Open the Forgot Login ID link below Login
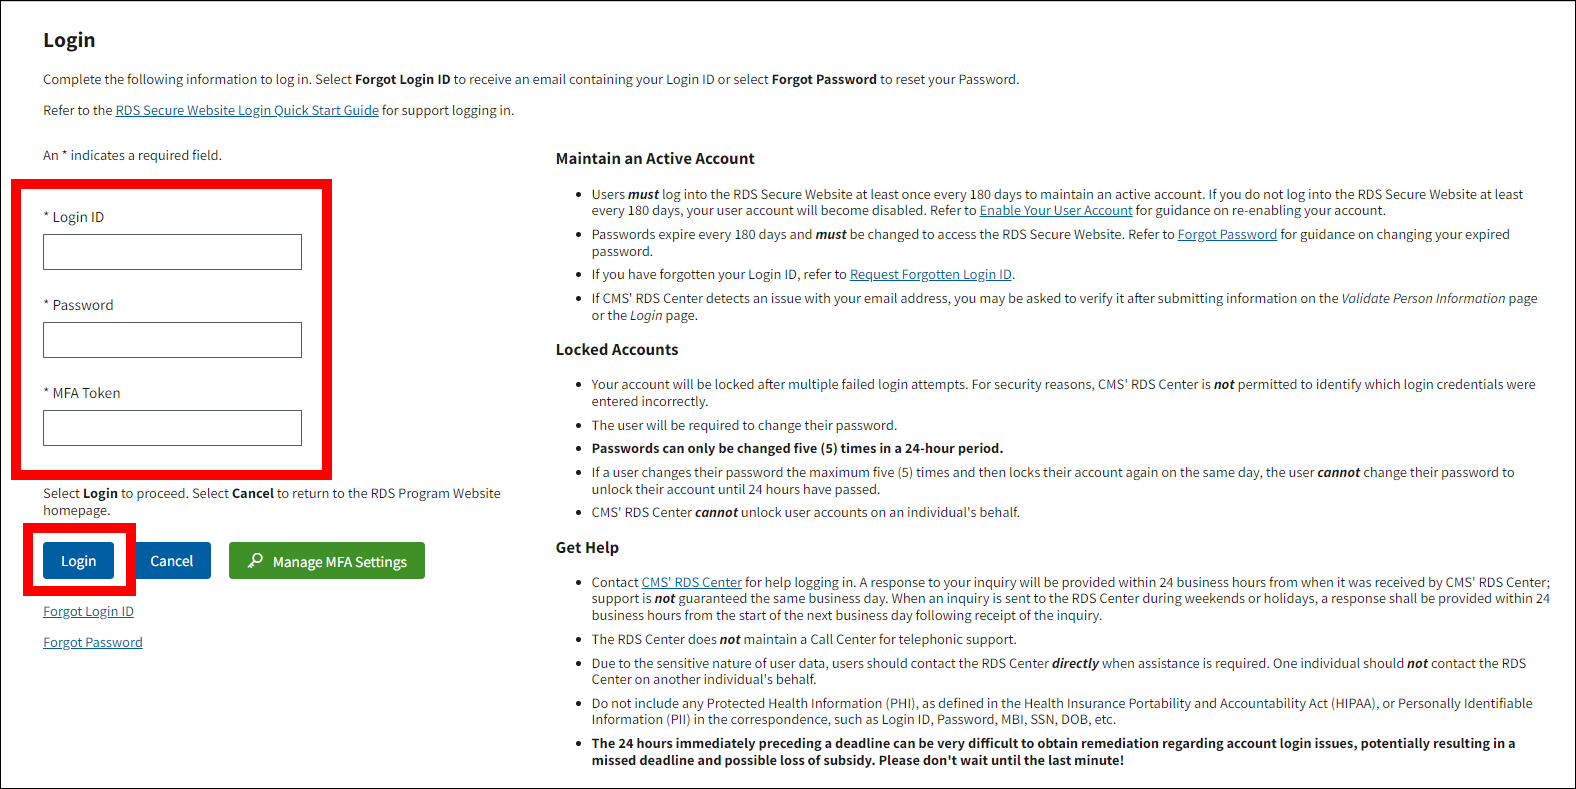Image resolution: width=1576 pixels, height=789 pixels. click(88, 612)
